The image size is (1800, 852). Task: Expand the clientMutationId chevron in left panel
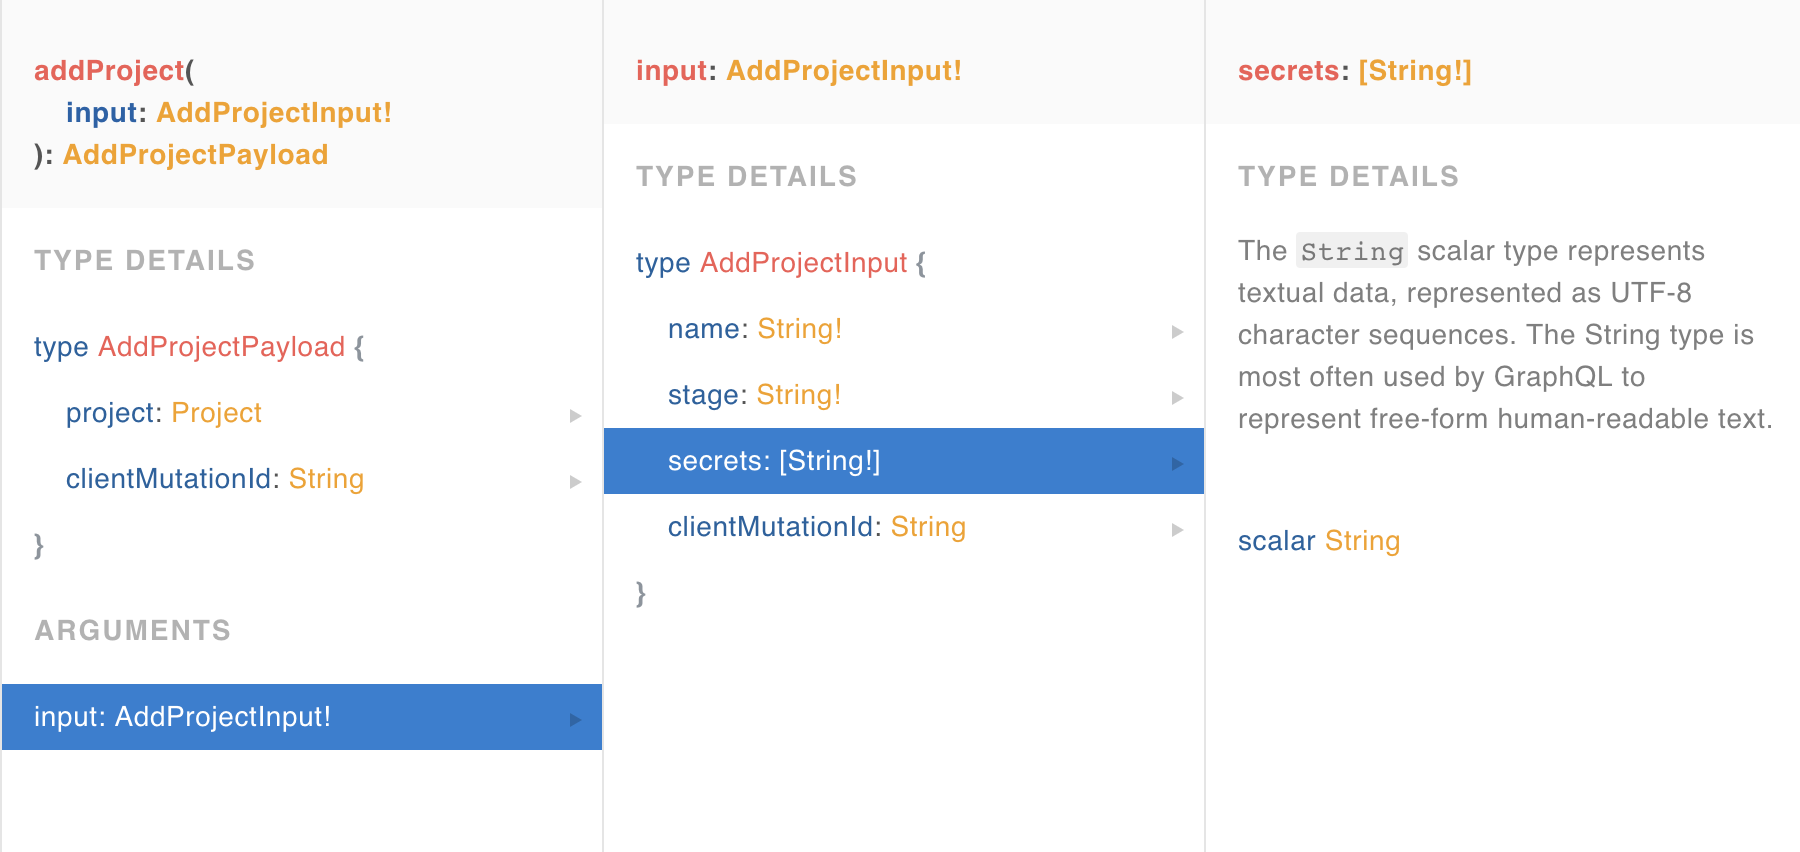pos(575,482)
